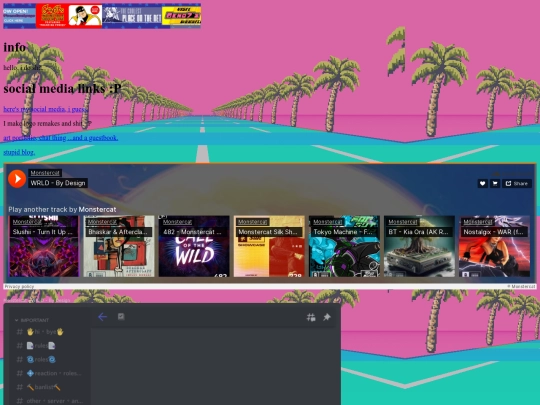Click the hash icon beside the banlist channel
The height and width of the screenshot is (405, 540).
click(x=20, y=387)
